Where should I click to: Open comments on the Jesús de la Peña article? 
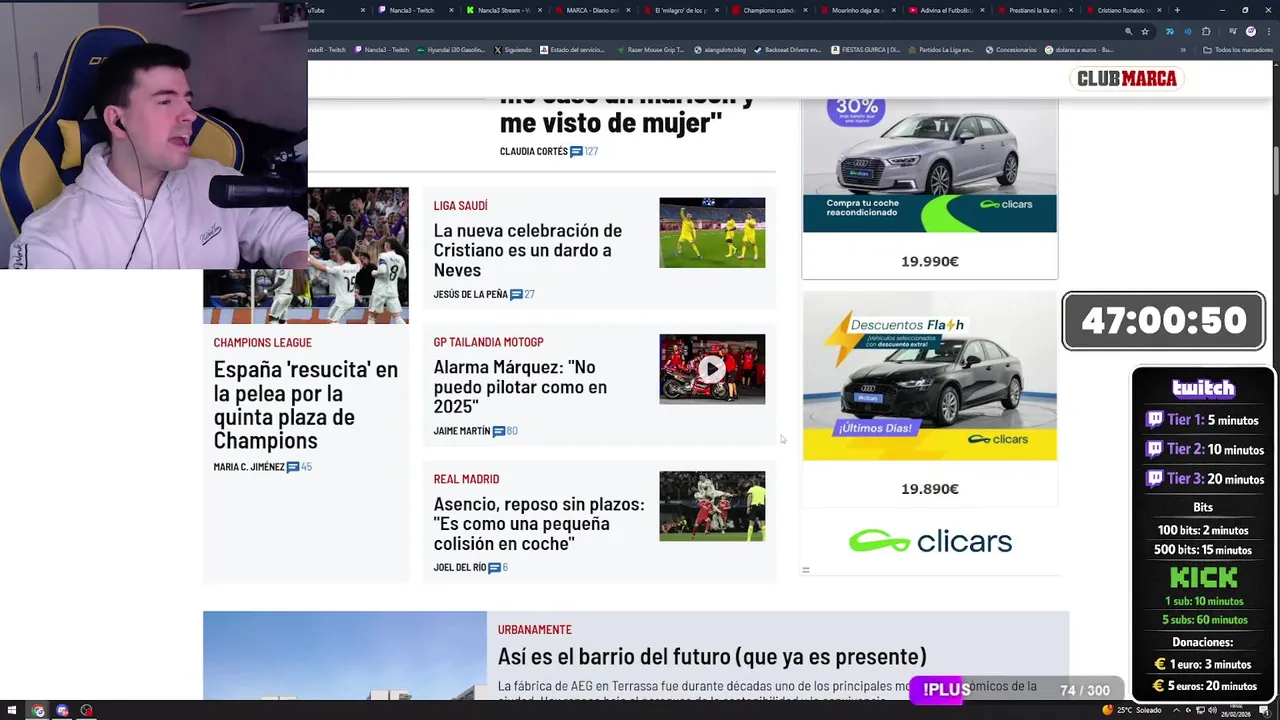523,295
